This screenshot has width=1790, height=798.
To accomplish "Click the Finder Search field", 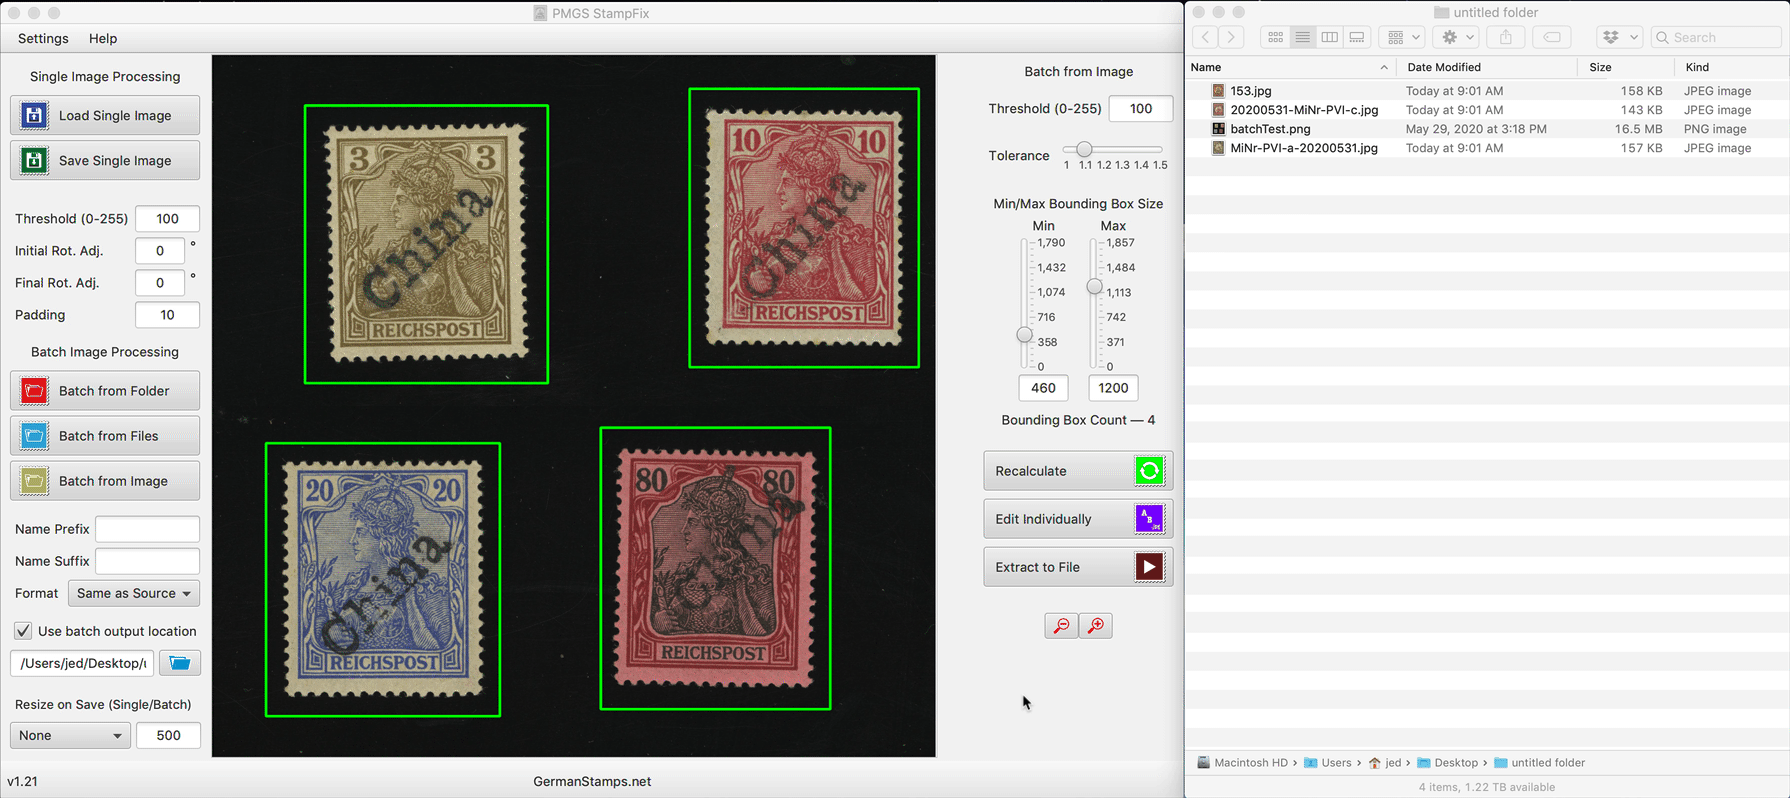I will pyautogui.click(x=1716, y=37).
